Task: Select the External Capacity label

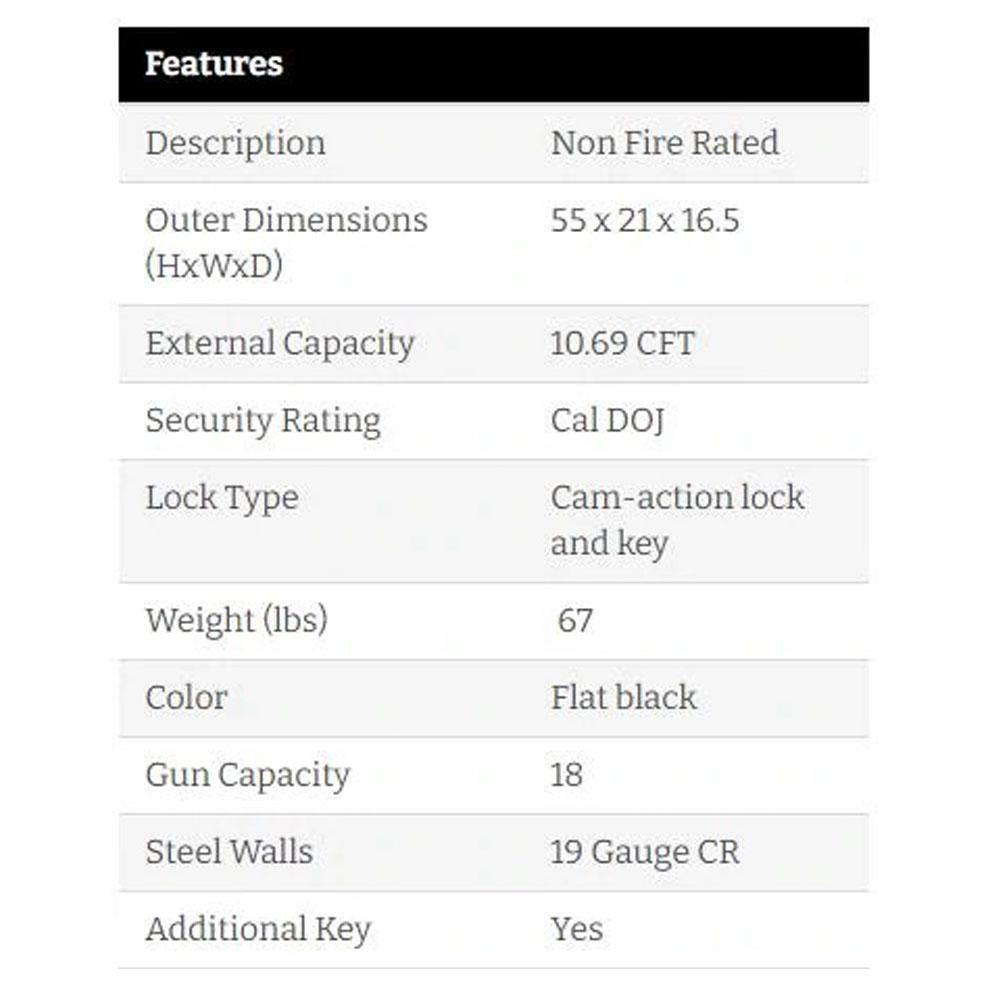Action: tap(280, 344)
